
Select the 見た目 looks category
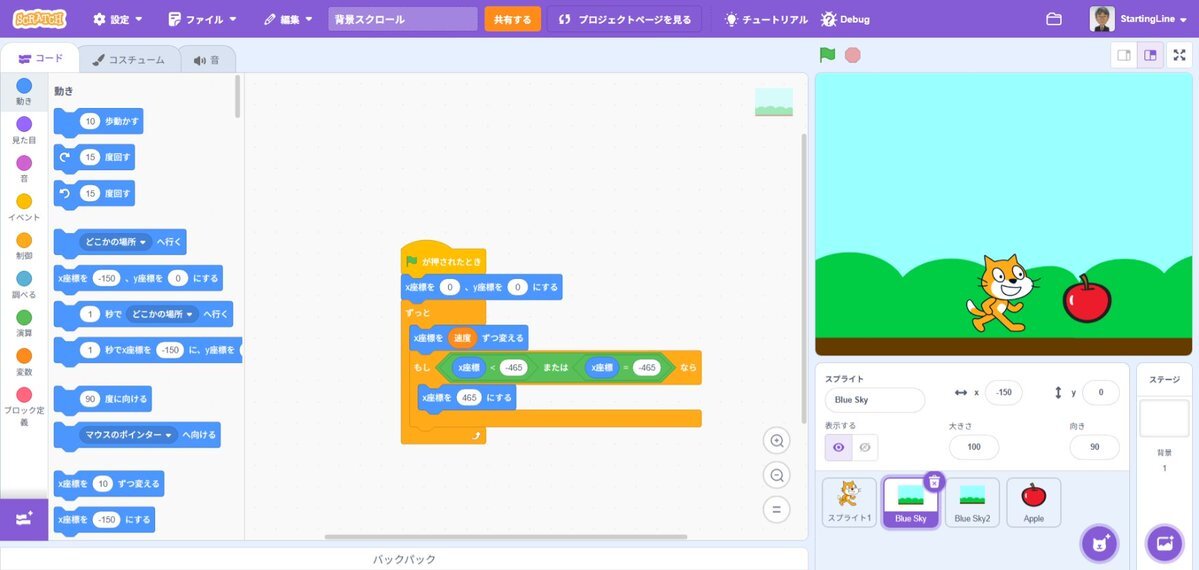point(24,131)
